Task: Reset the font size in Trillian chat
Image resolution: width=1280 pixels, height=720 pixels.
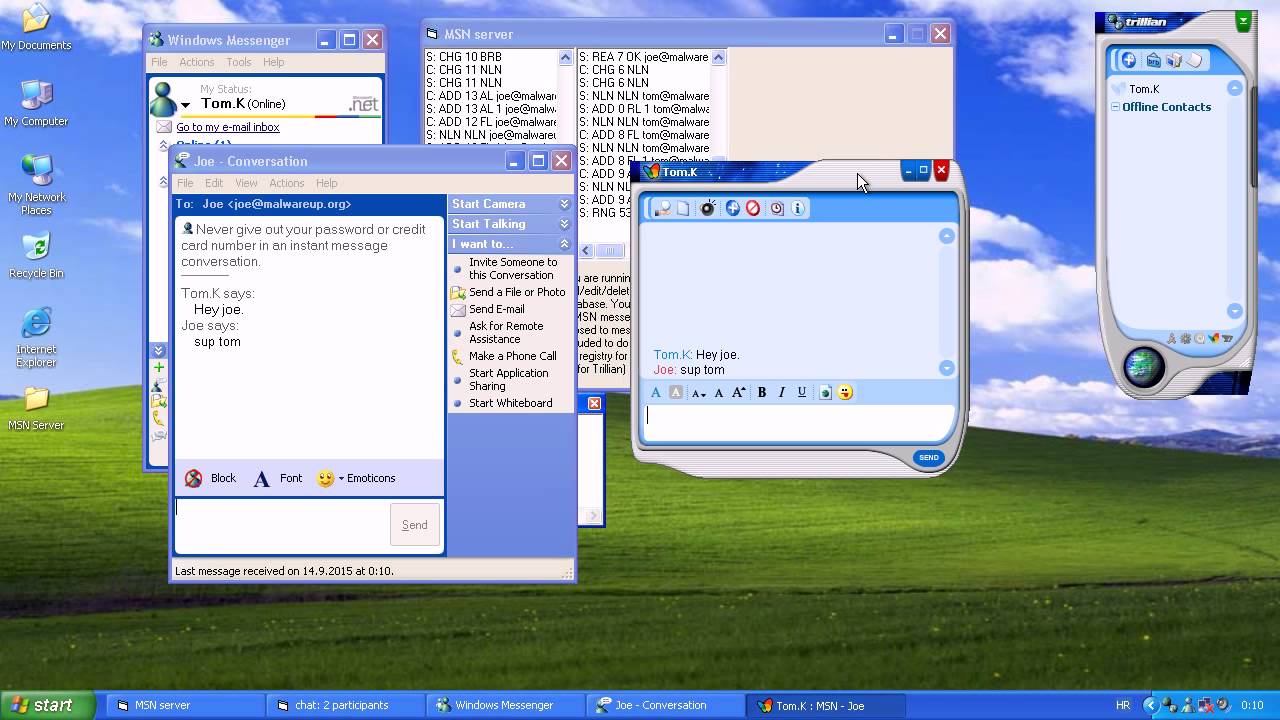Action: pos(718,393)
